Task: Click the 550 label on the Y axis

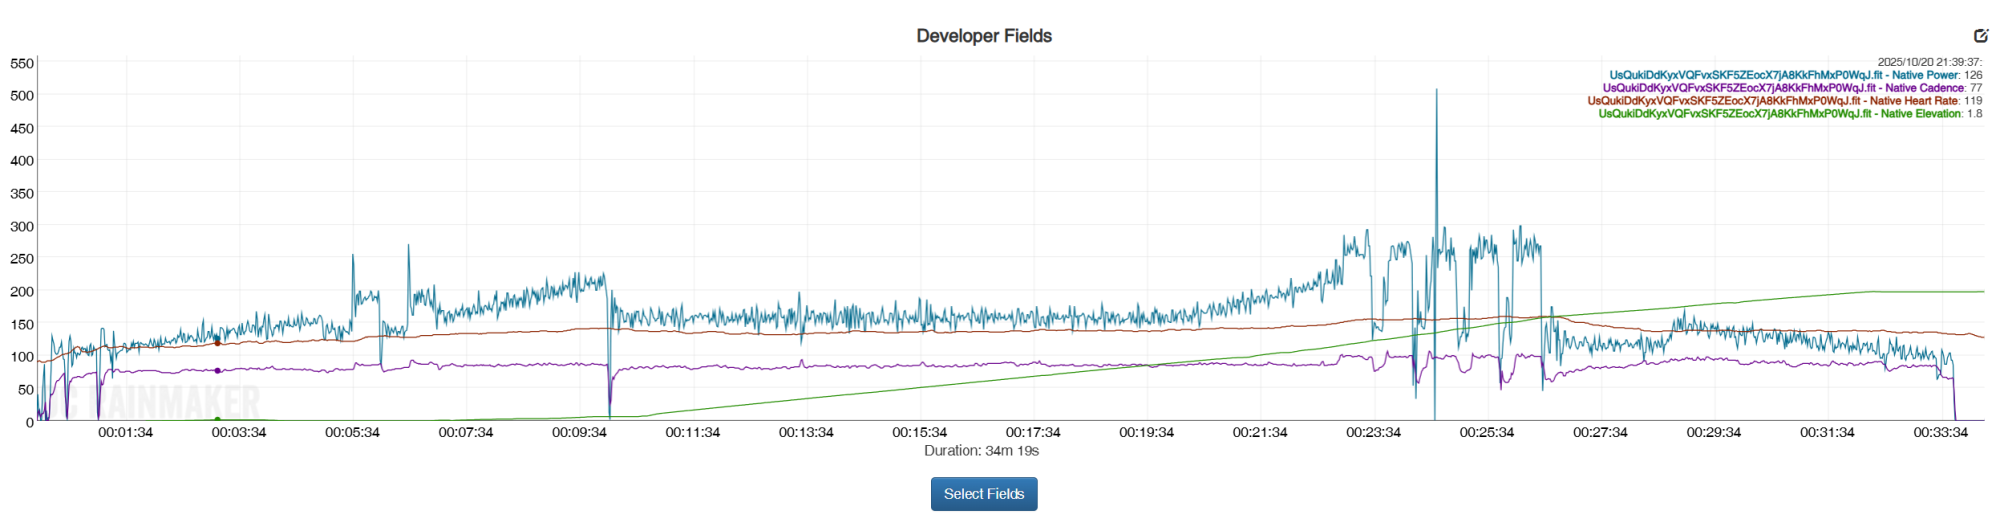Action: click(x=22, y=63)
